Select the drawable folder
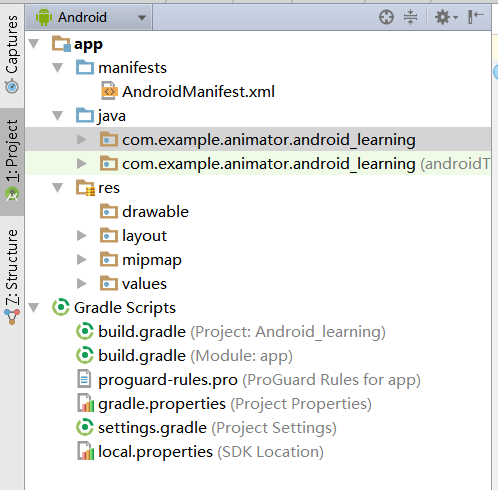The image size is (498, 490). point(144,211)
